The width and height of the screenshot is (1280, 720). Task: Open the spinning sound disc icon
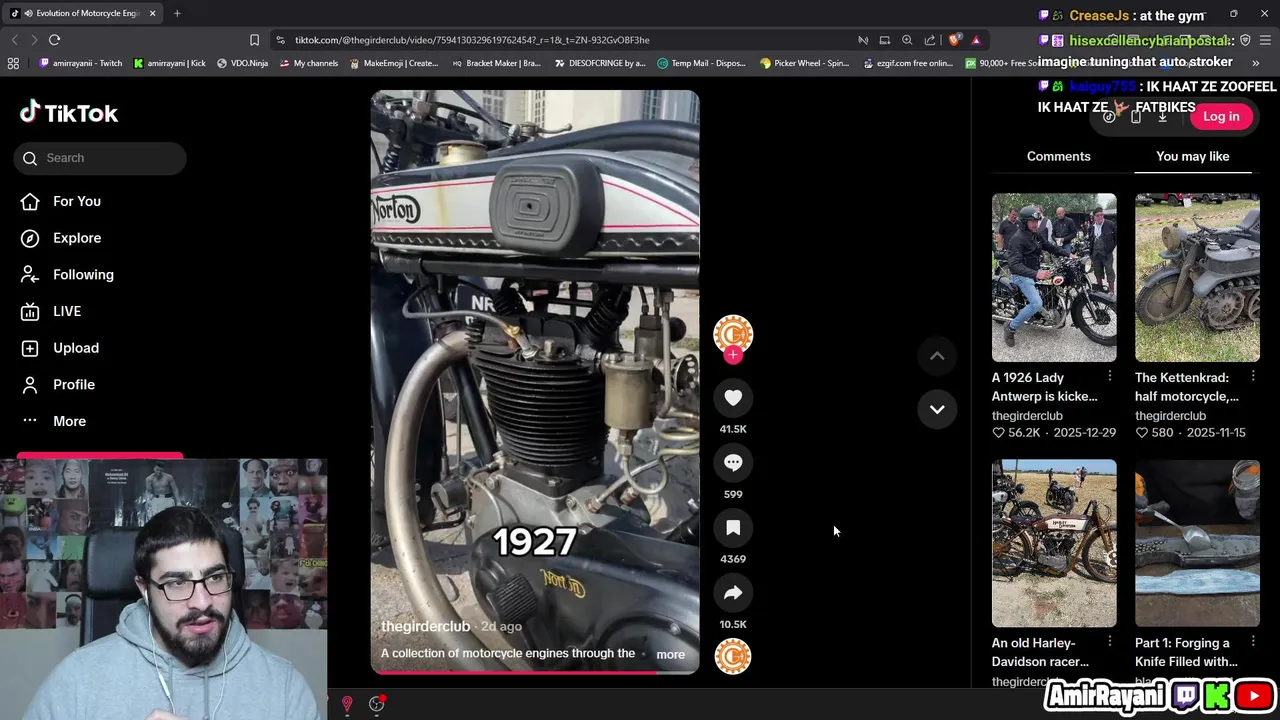733,656
